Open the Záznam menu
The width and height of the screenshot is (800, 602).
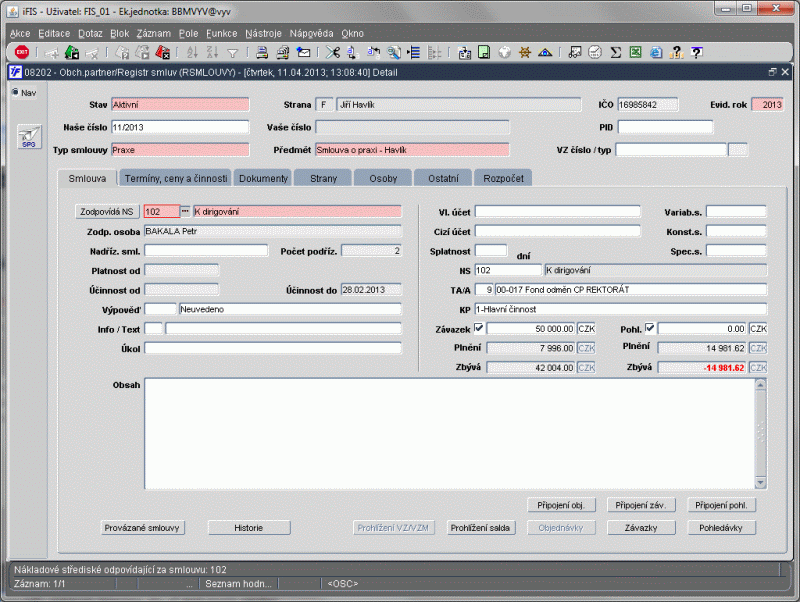(153, 33)
